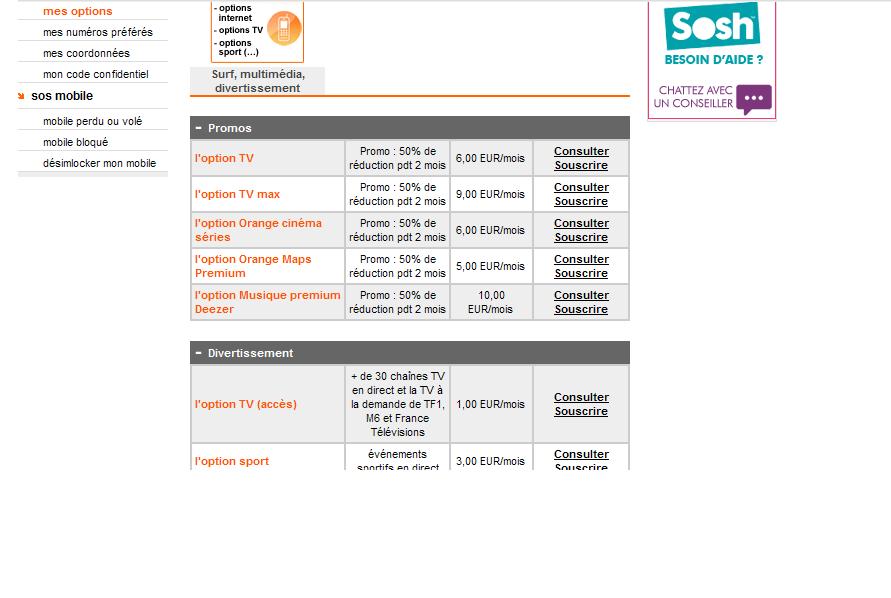Click Consulter for l'option TV (accès)

click(x=581, y=397)
